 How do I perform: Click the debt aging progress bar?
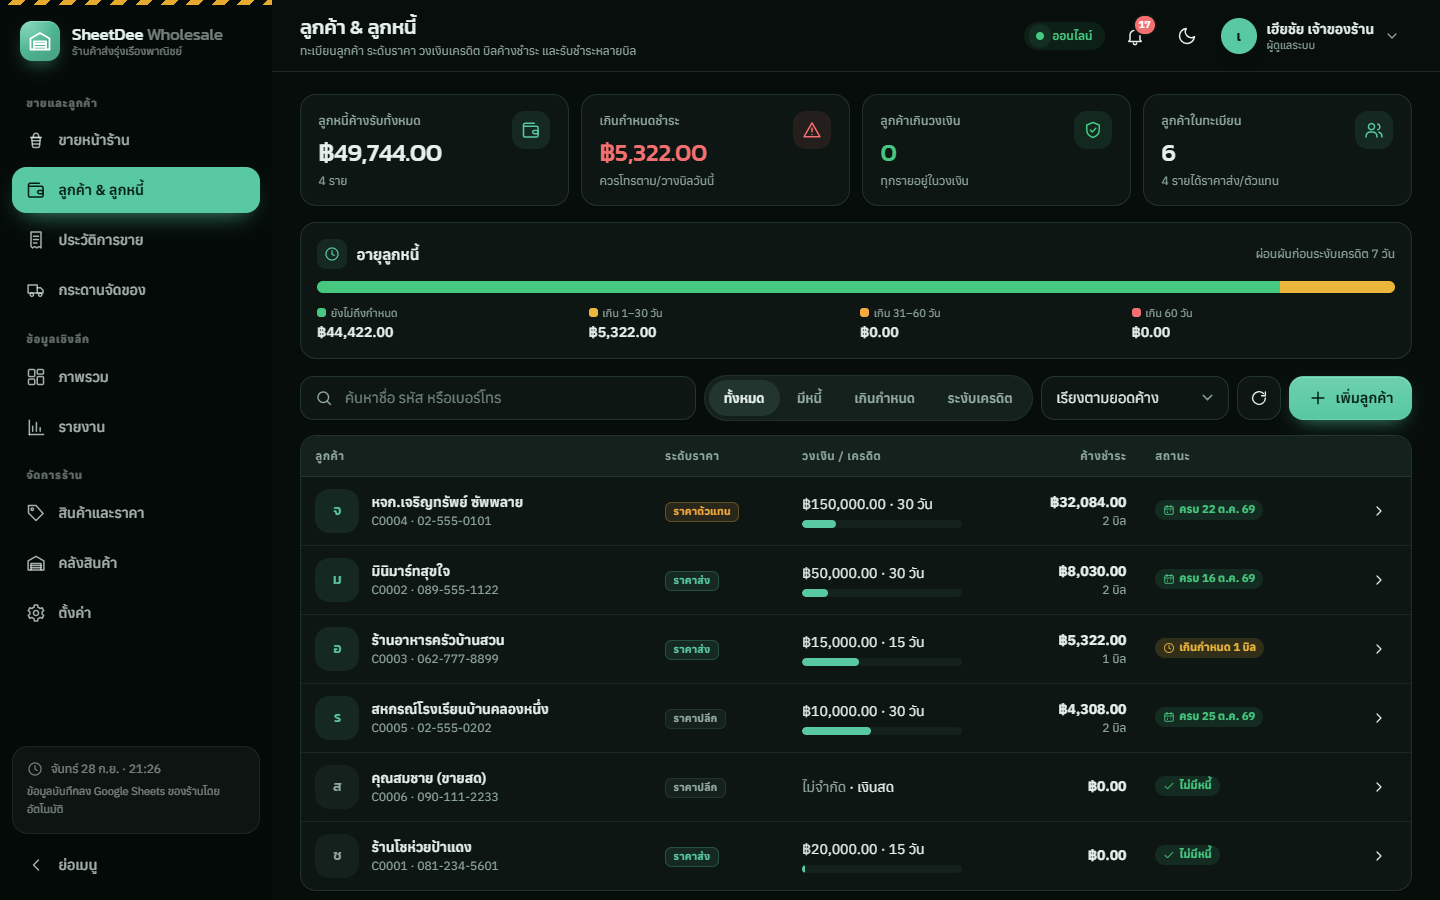pyautogui.click(x=856, y=287)
